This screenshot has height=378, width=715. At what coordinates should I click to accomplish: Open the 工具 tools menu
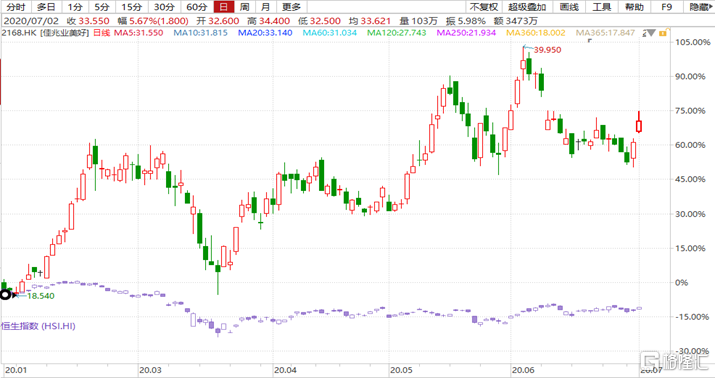[x=601, y=7]
